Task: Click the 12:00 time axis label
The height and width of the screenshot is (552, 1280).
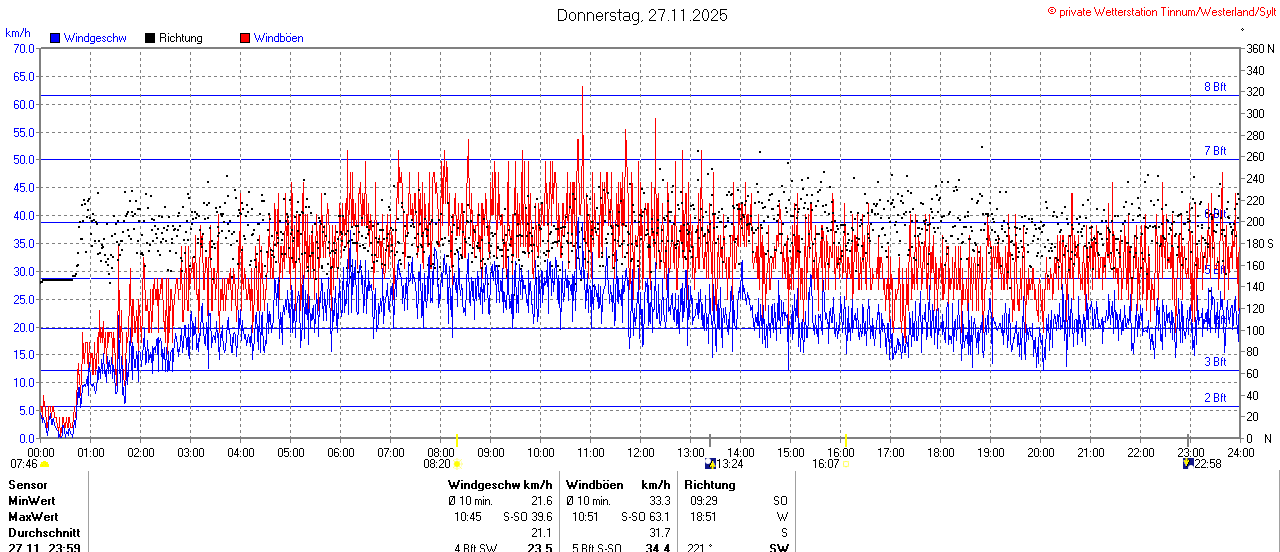Action: click(x=640, y=452)
